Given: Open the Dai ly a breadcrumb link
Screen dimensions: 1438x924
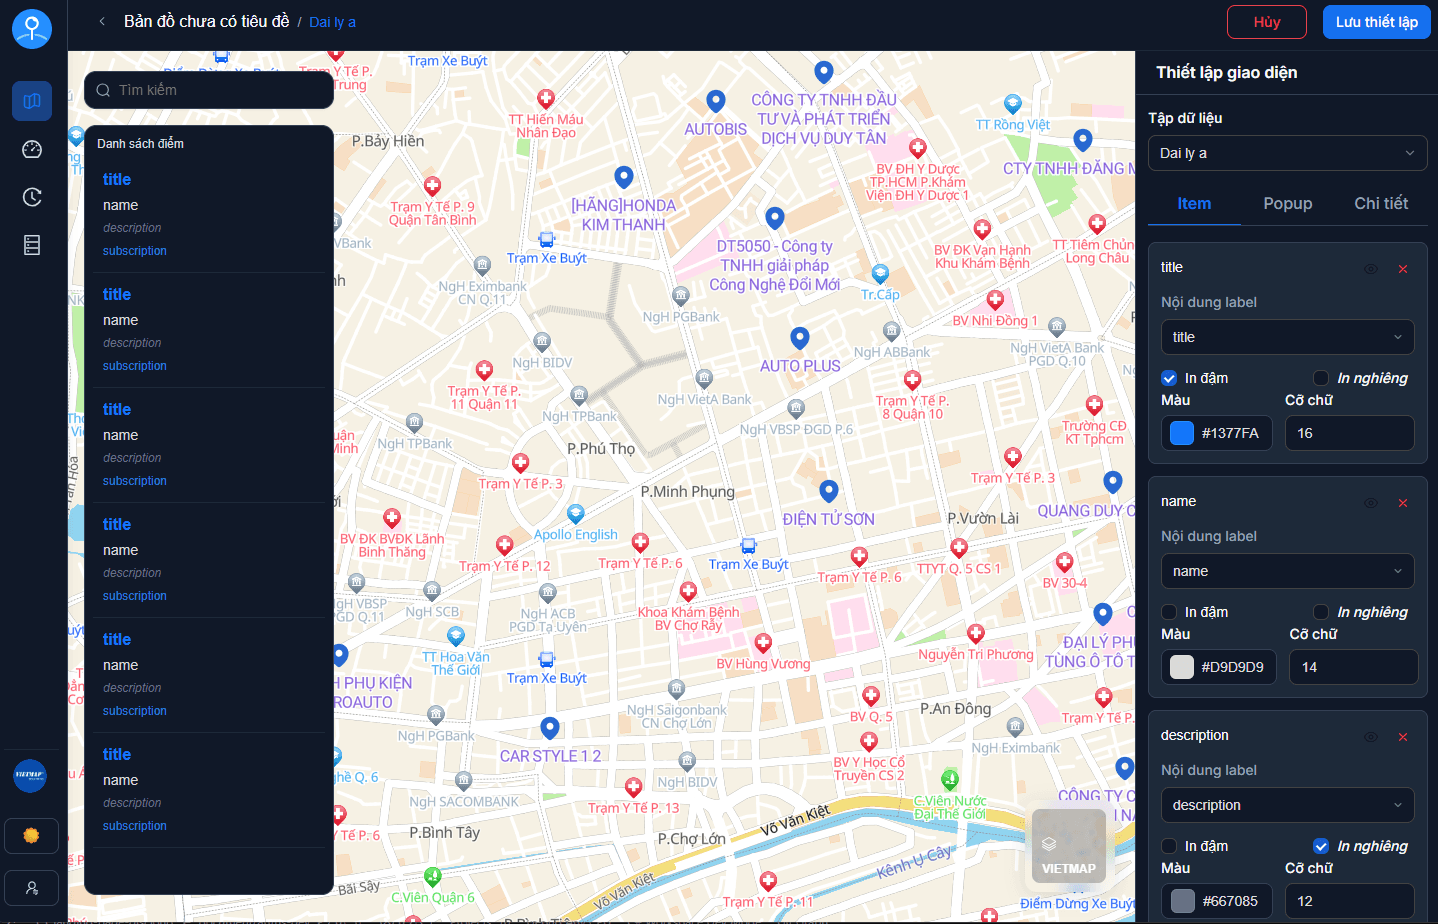Looking at the screenshot, I should pos(332,22).
